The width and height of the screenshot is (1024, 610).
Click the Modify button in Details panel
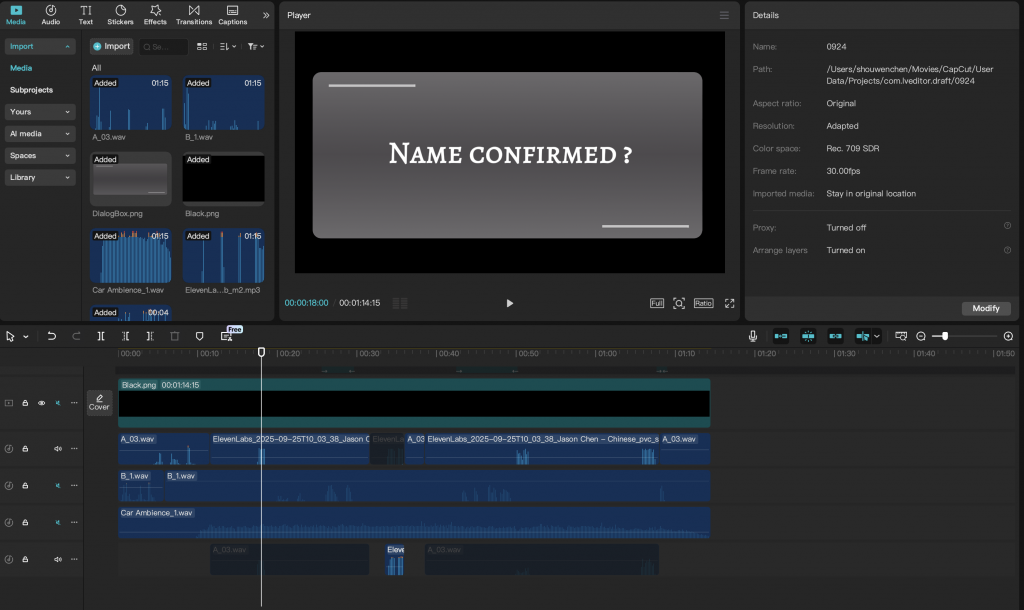point(985,308)
